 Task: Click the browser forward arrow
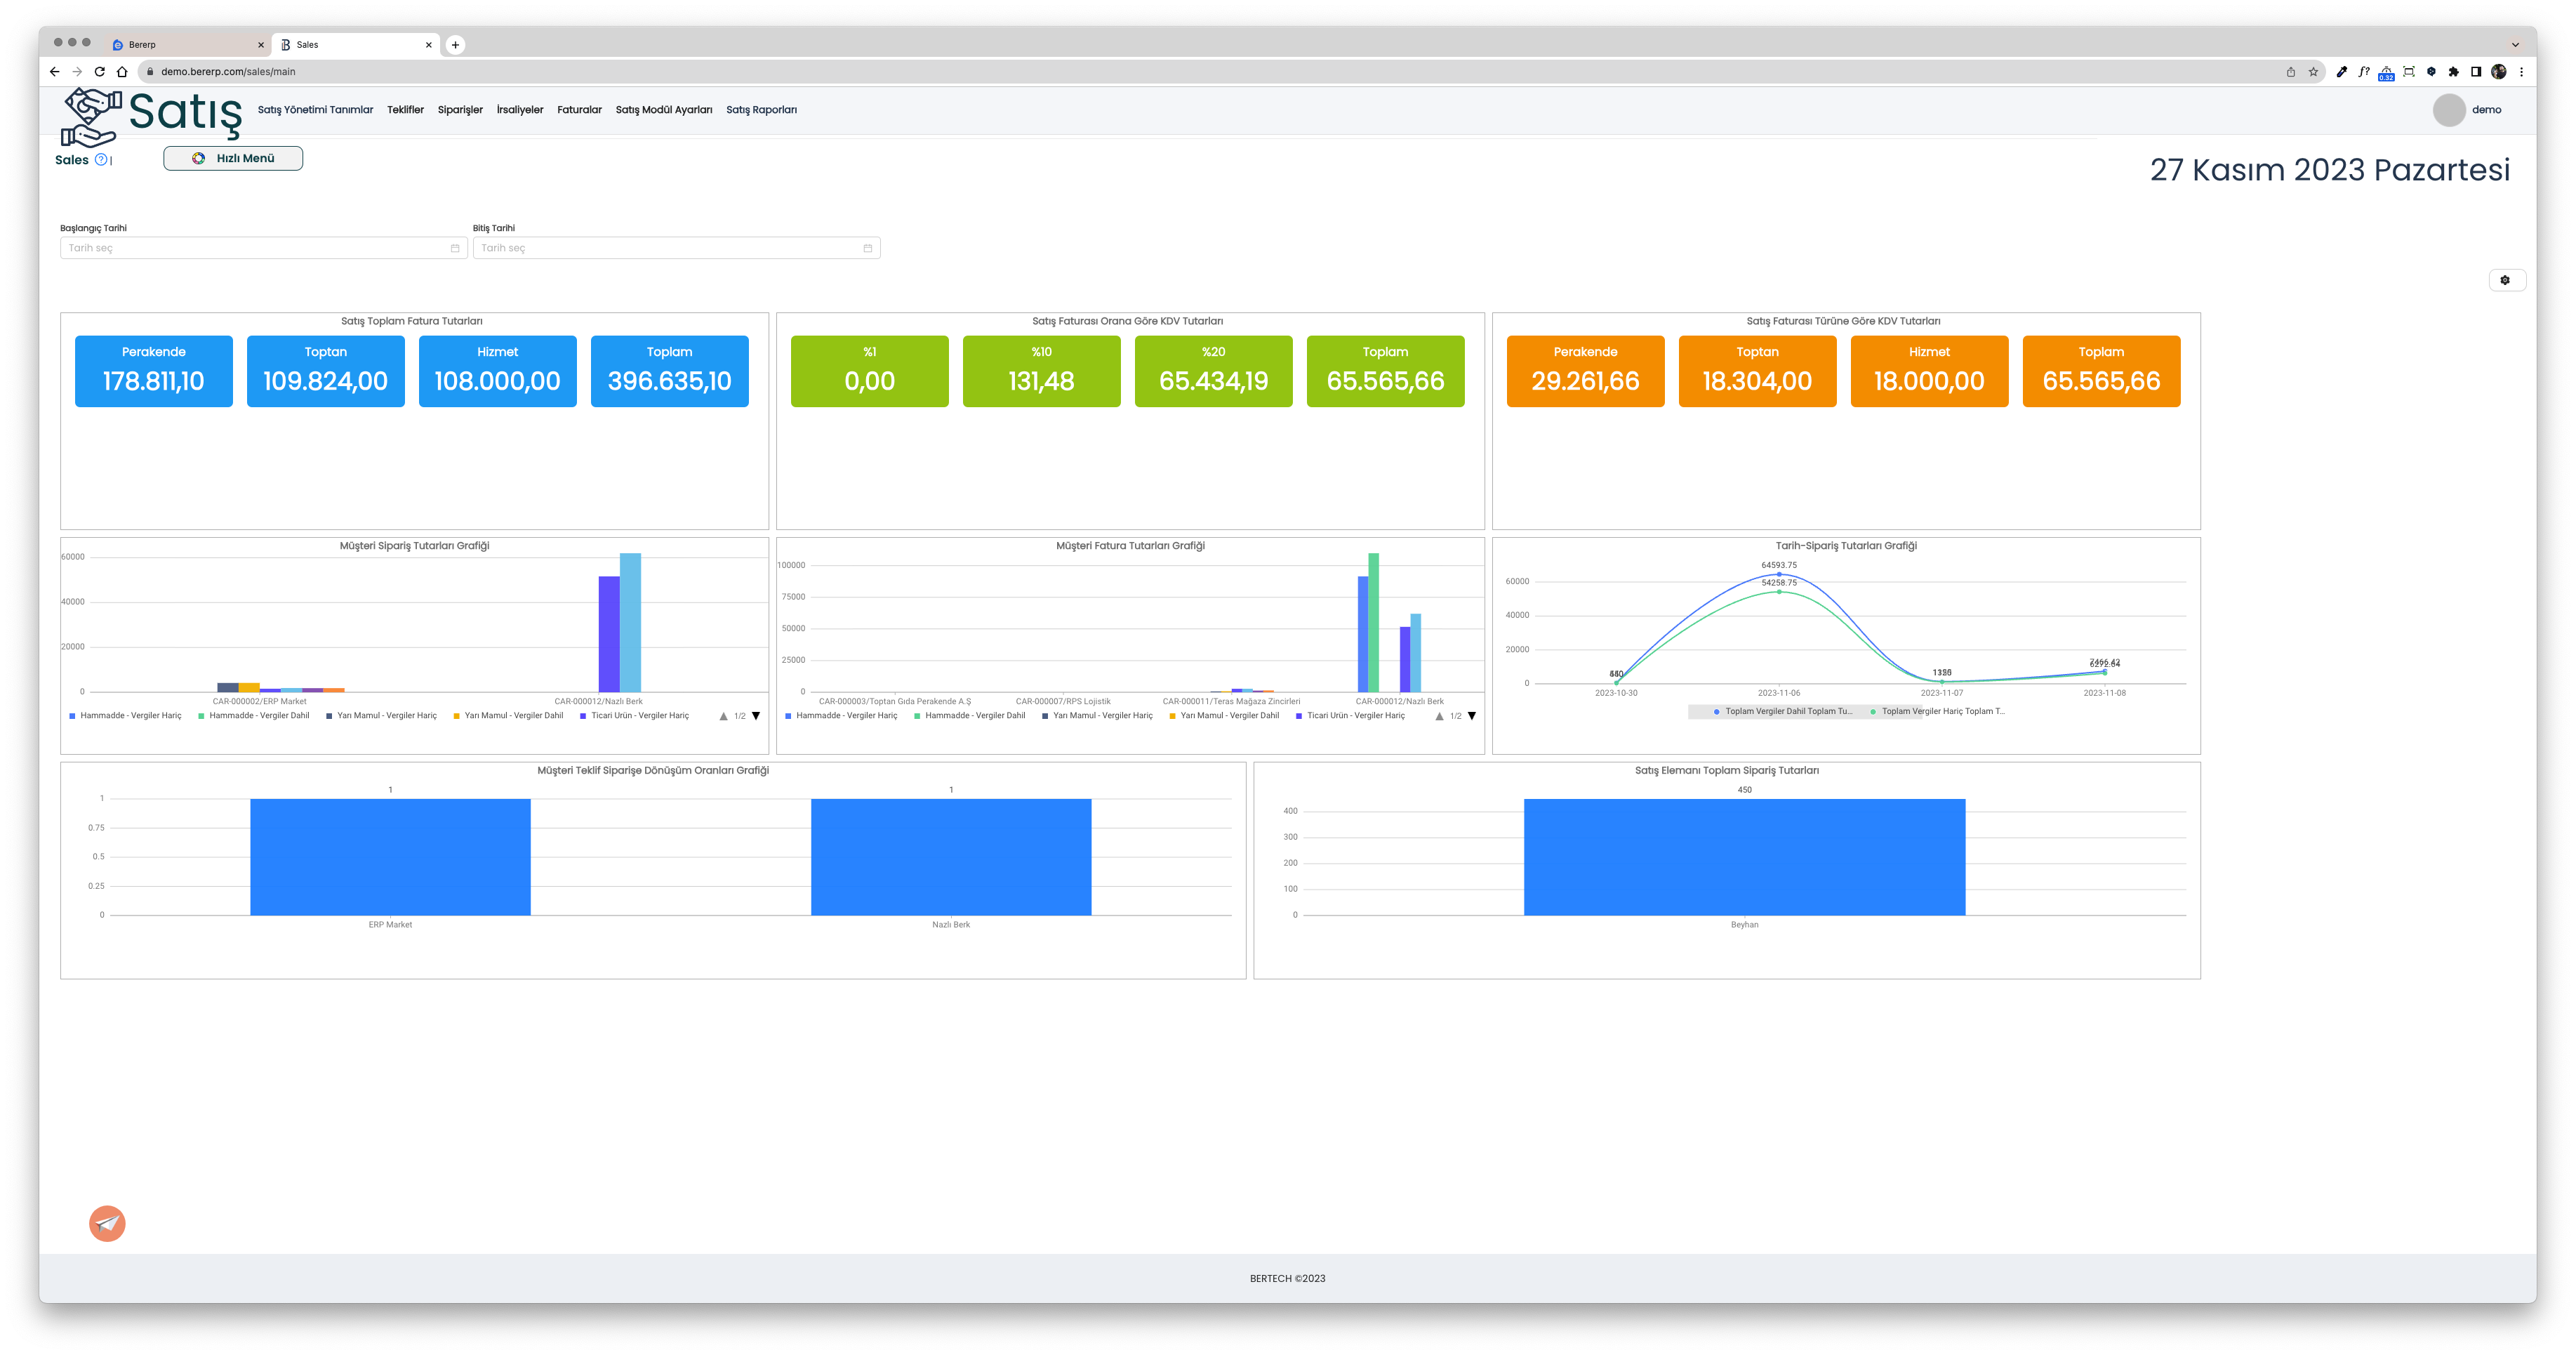pos(77,72)
